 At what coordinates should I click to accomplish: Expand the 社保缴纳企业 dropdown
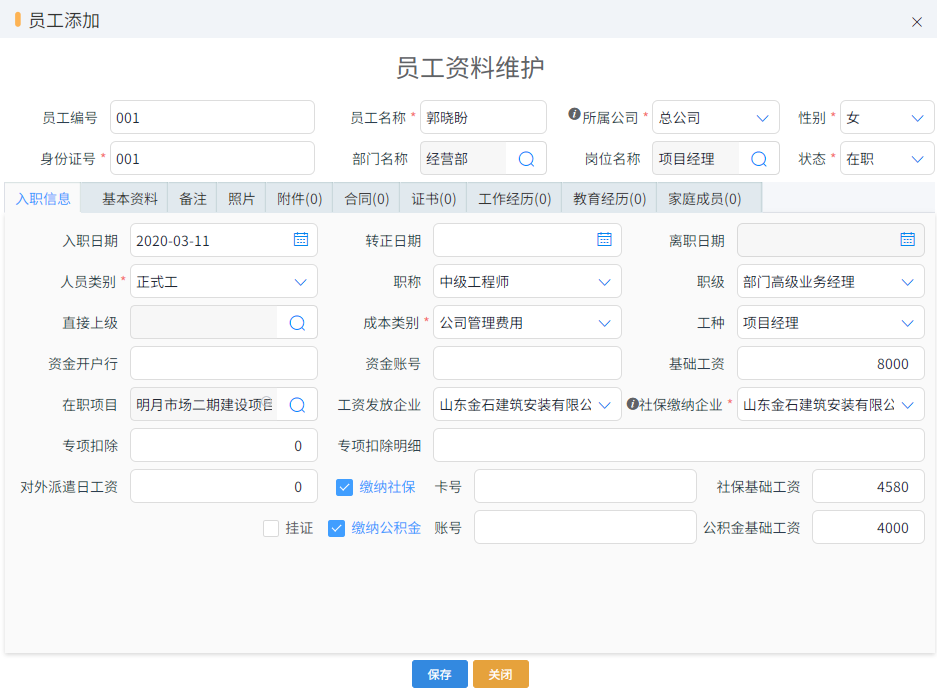tap(831, 404)
